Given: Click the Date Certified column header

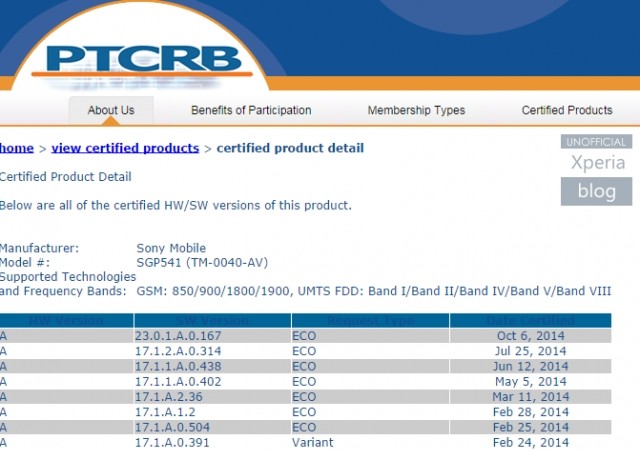Looking at the screenshot, I should tap(531, 321).
